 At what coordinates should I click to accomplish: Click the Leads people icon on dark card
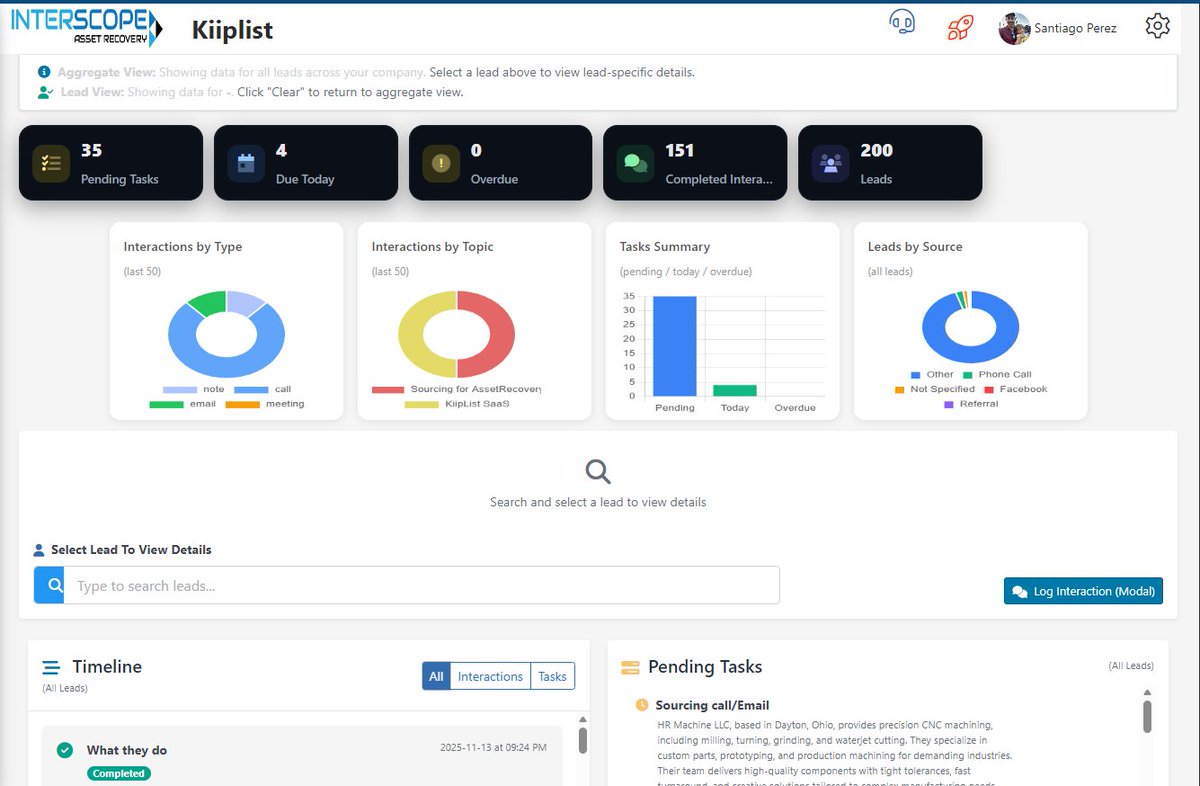point(828,162)
